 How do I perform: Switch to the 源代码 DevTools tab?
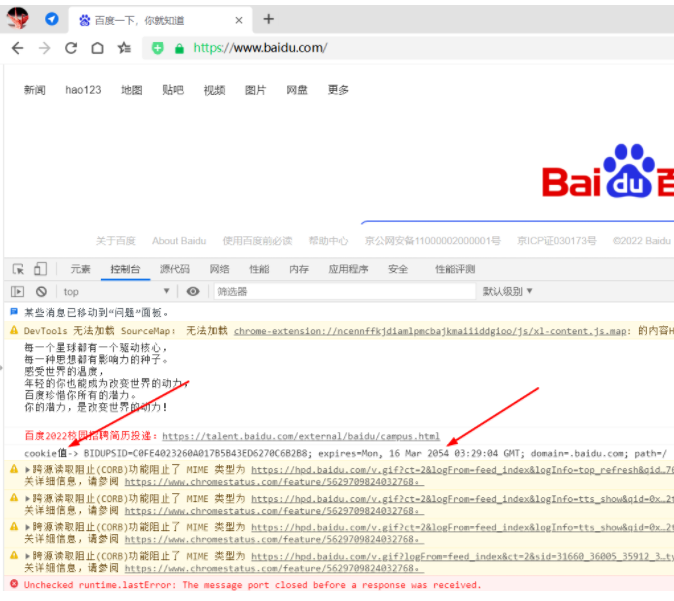(175, 269)
